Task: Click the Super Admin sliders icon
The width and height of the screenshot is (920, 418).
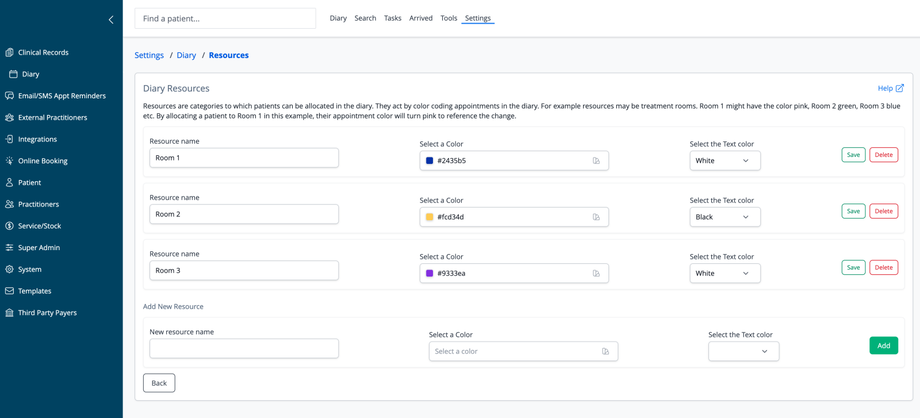Action: click(x=10, y=247)
